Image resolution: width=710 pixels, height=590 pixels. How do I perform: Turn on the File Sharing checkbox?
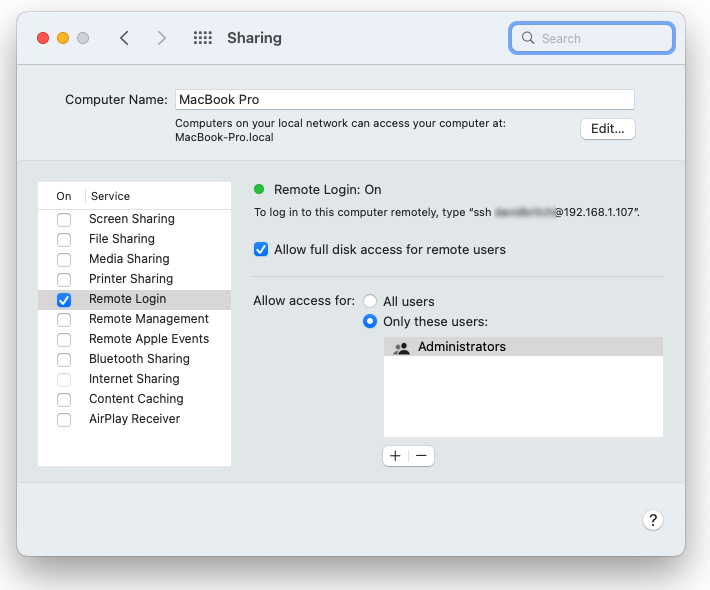(64, 239)
